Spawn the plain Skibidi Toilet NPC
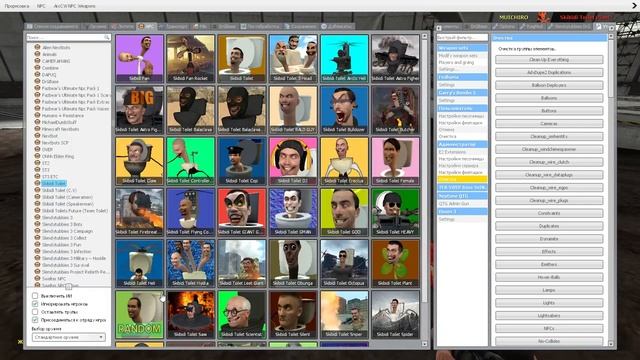Viewport: 640px width, 360px height. coord(242,58)
